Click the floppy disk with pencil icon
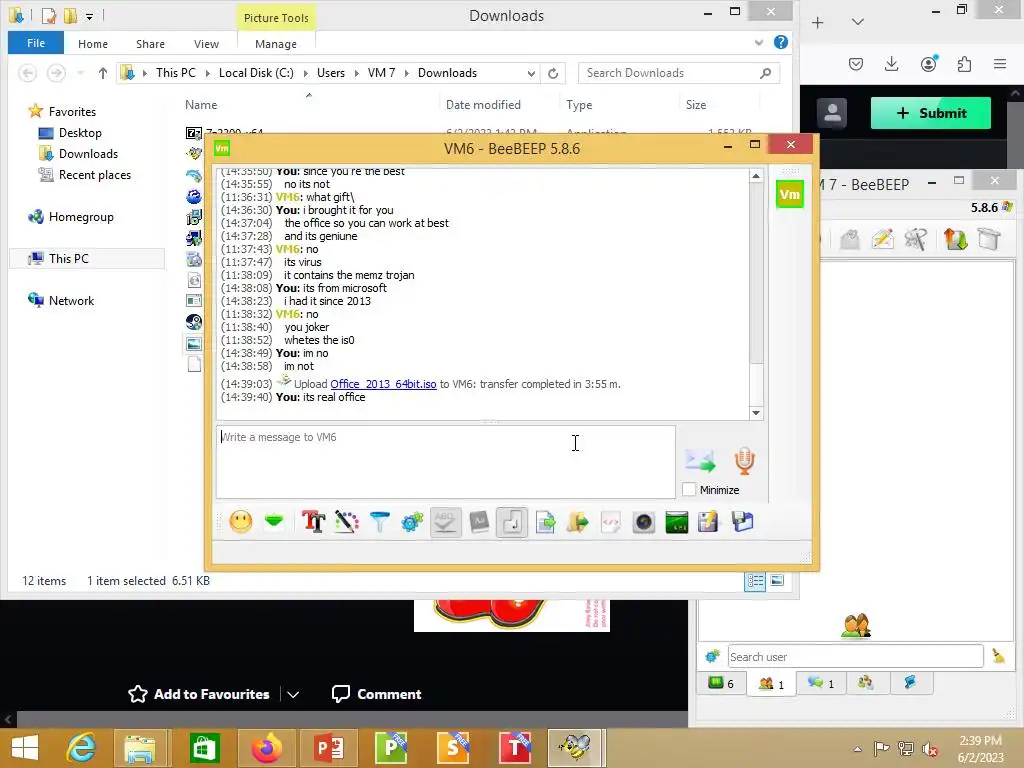The width and height of the screenshot is (1024, 768). click(709, 522)
